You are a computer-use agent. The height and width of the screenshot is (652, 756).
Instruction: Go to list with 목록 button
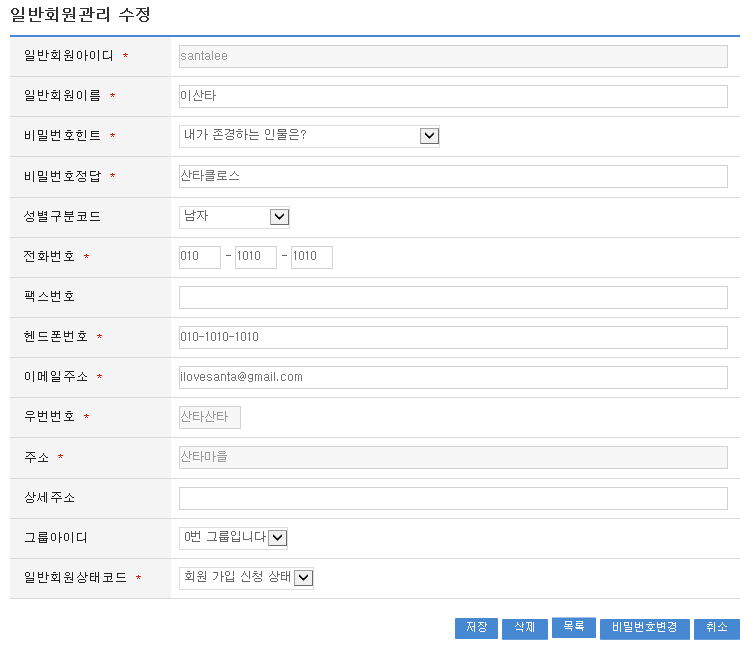(x=573, y=627)
